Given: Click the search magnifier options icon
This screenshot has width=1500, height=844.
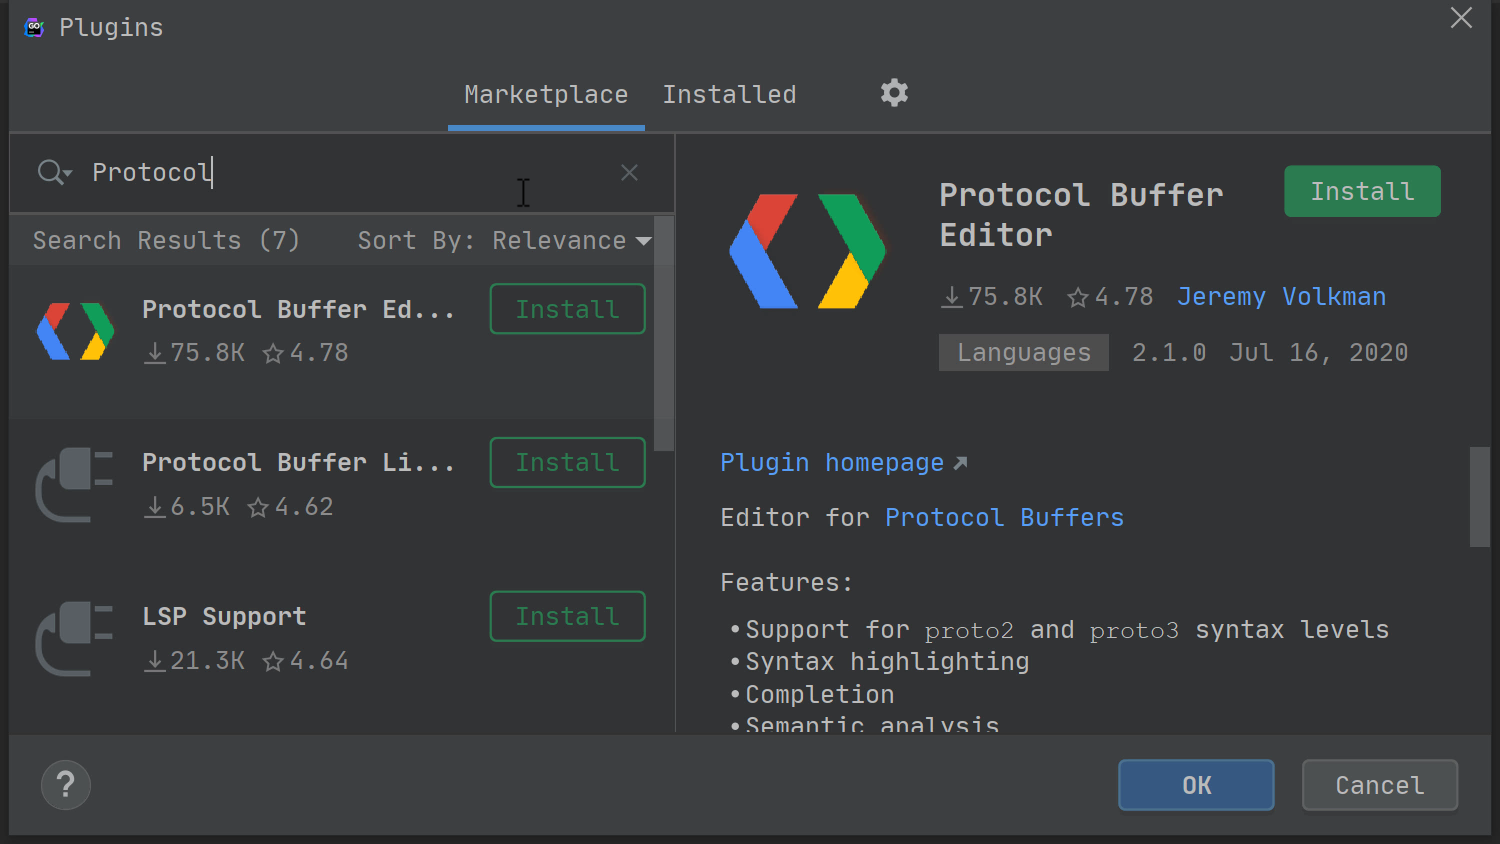Looking at the screenshot, I should tap(54, 173).
